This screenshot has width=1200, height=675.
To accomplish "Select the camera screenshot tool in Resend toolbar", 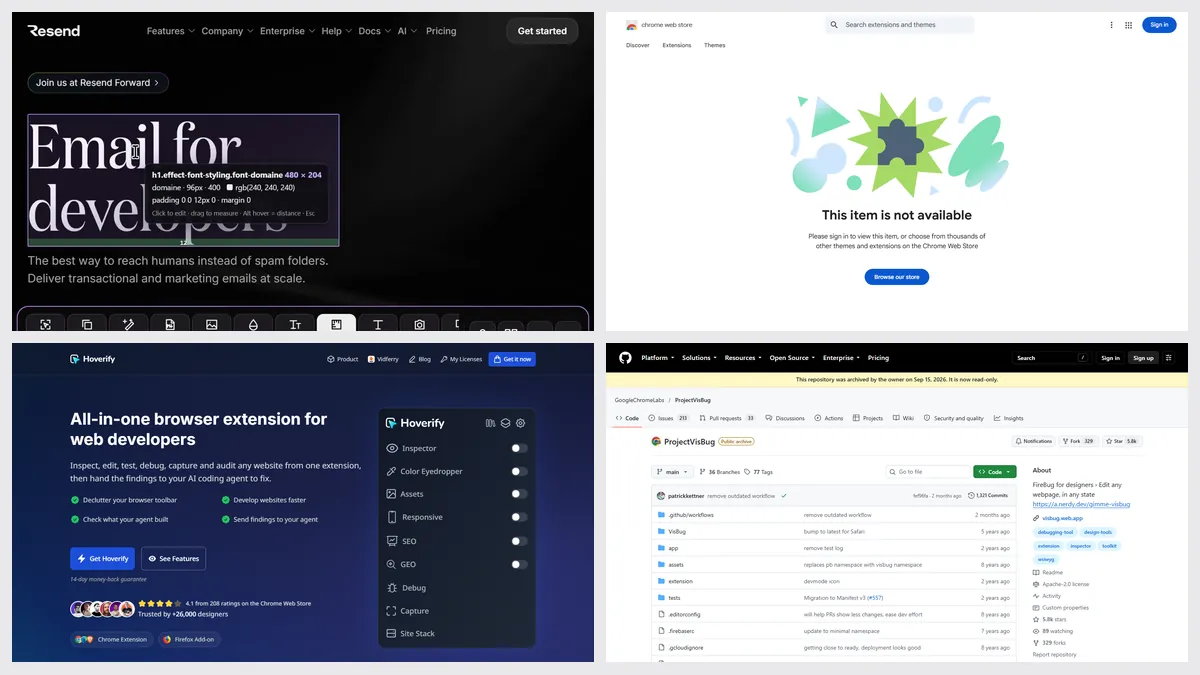I will (x=420, y=324).
